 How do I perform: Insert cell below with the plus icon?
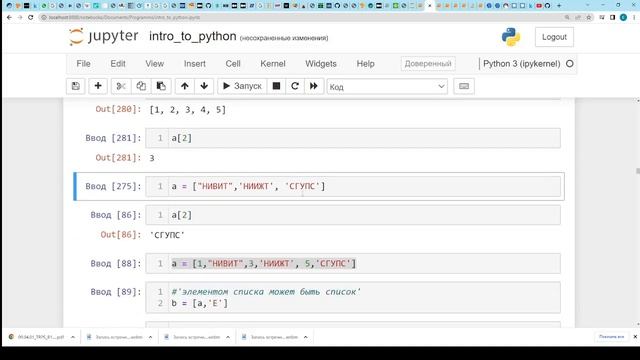tap(98, 86)
